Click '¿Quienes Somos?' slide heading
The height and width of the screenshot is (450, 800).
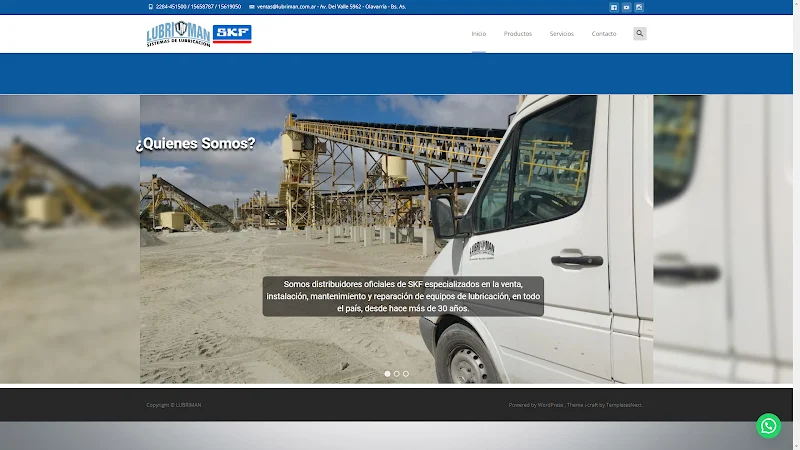point(195,143)
